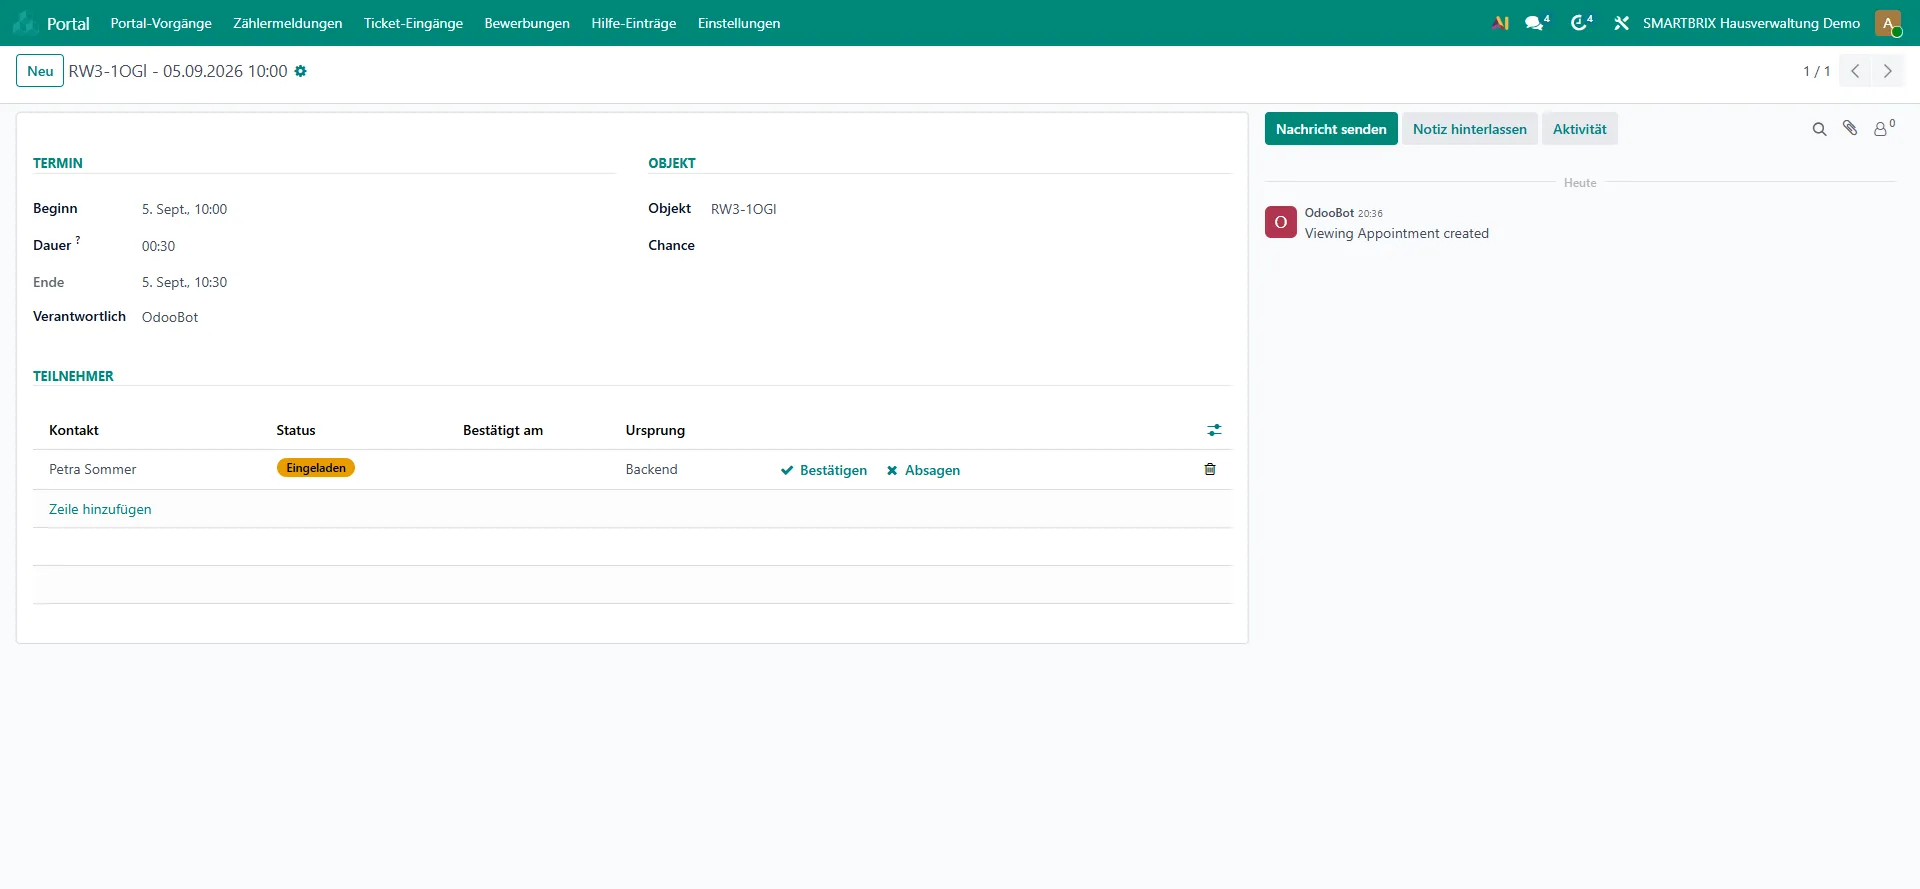Sort by Status column header

pyautogui.click(x=296, y=430)
